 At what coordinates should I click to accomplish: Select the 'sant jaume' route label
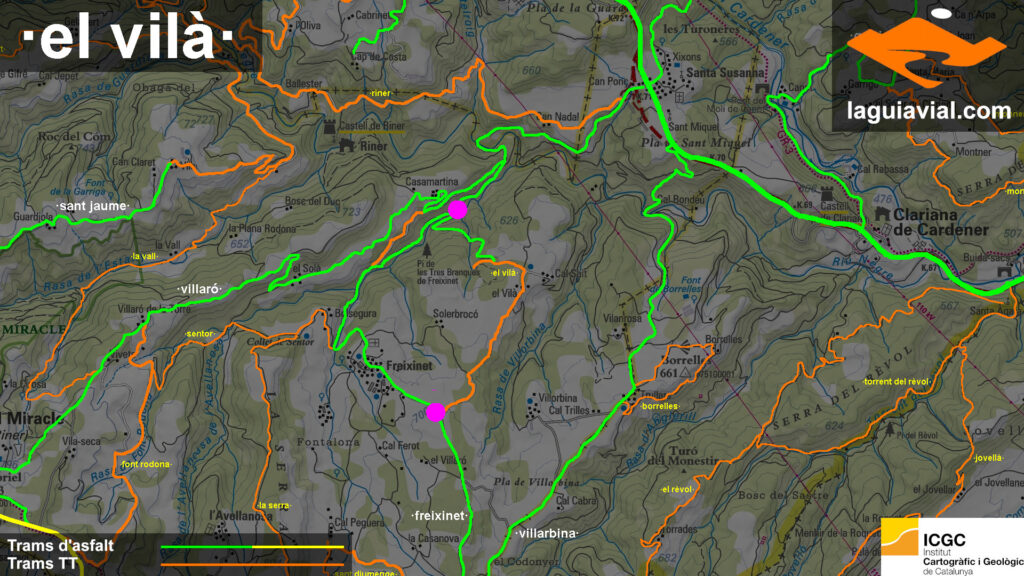[x=93, y=206]
